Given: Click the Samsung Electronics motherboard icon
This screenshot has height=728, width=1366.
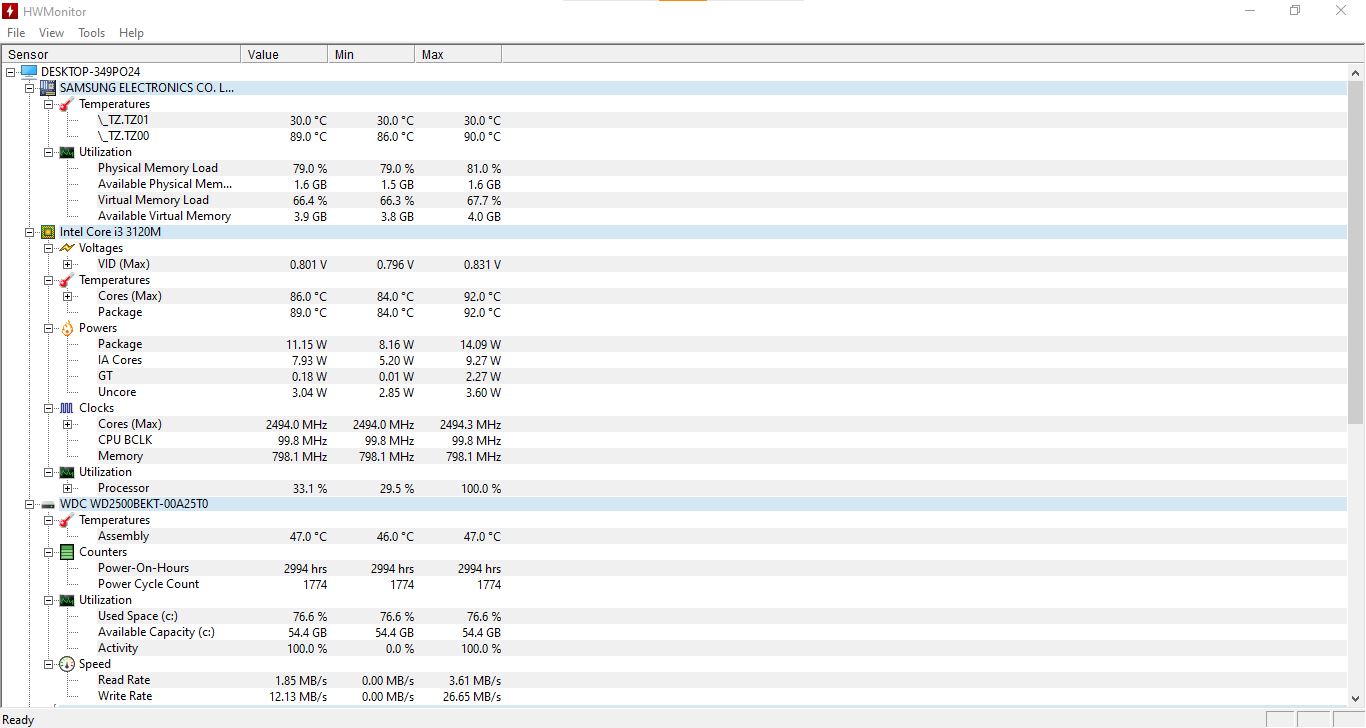Looking at the screenshot, I should tap(47, 88).
